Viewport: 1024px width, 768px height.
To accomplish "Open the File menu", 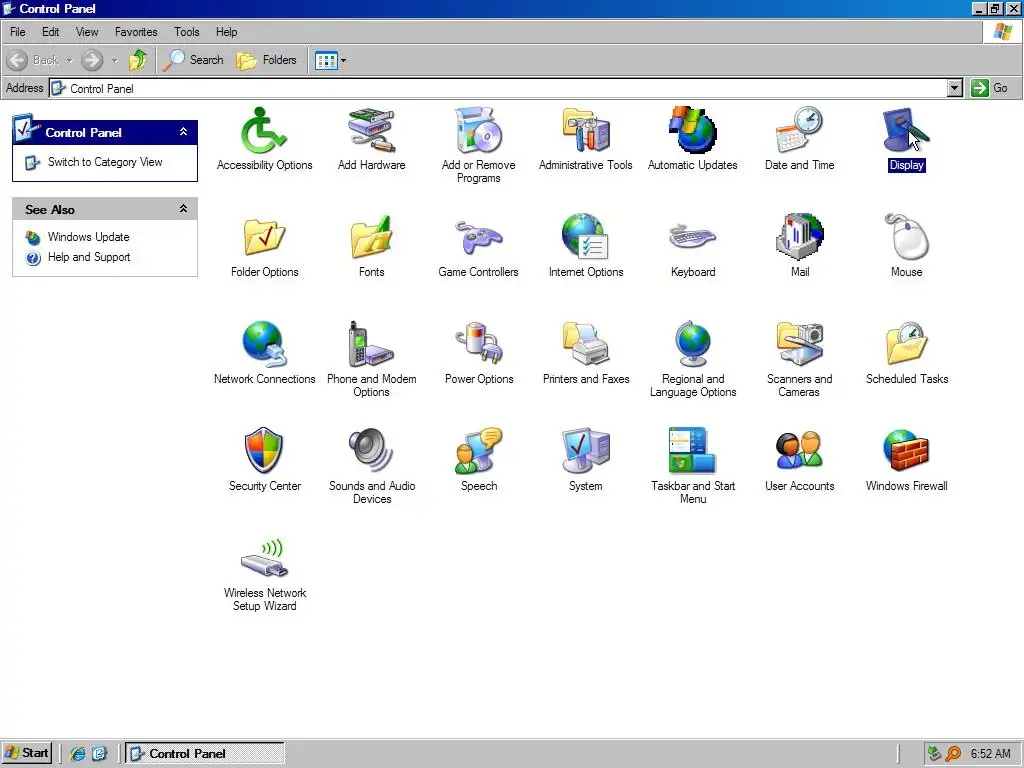I will (18, 32).
